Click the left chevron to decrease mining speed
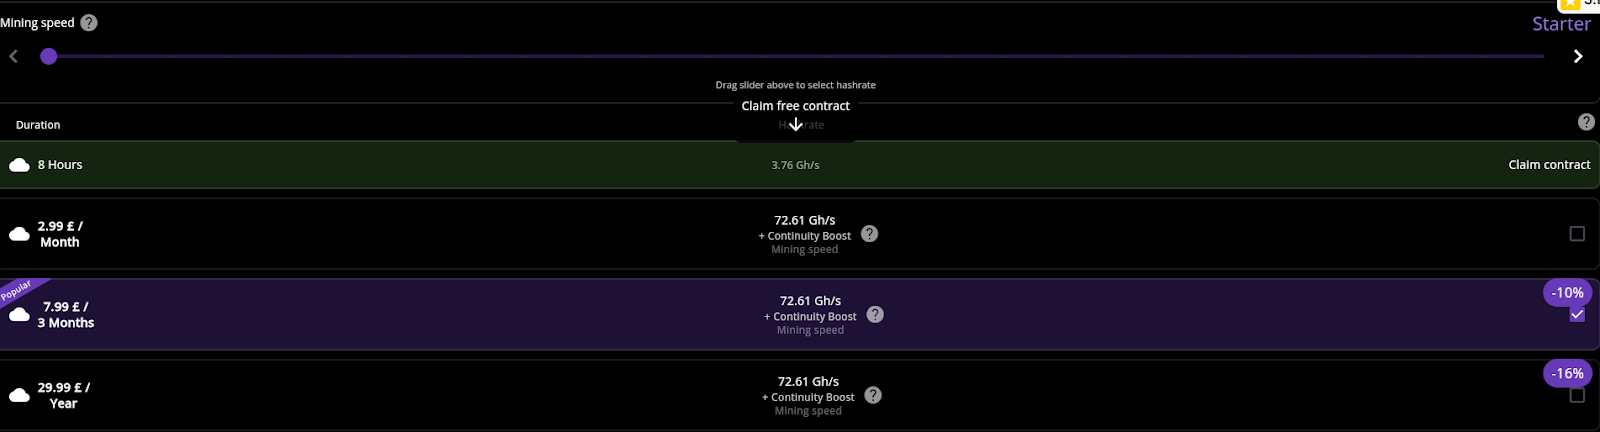 click(x=14, y=56)
